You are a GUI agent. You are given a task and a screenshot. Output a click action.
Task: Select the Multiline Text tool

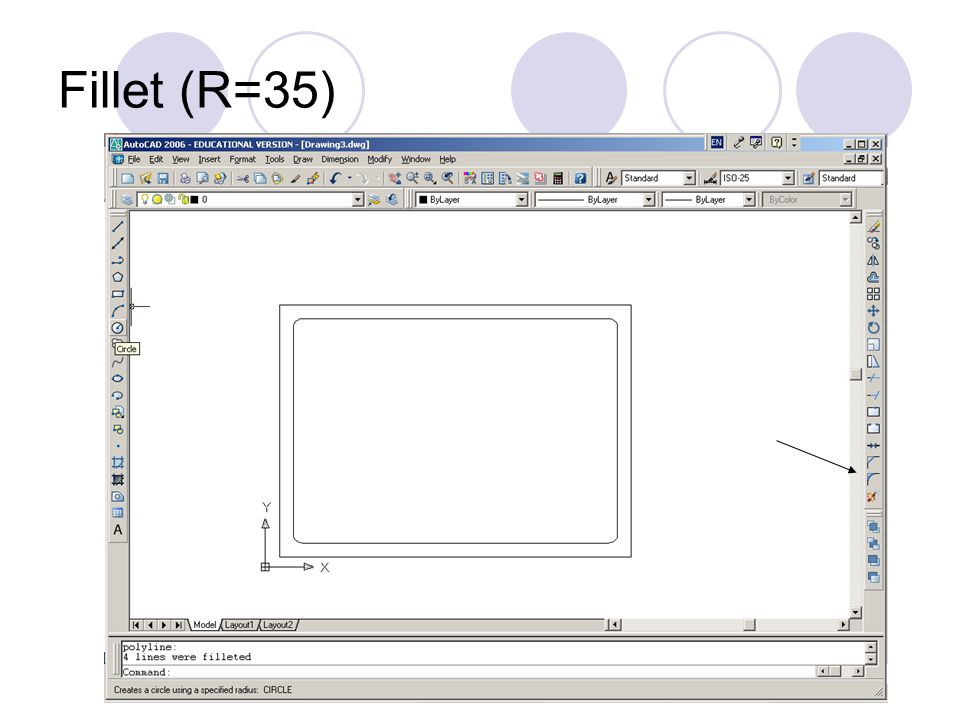(118, 530)
